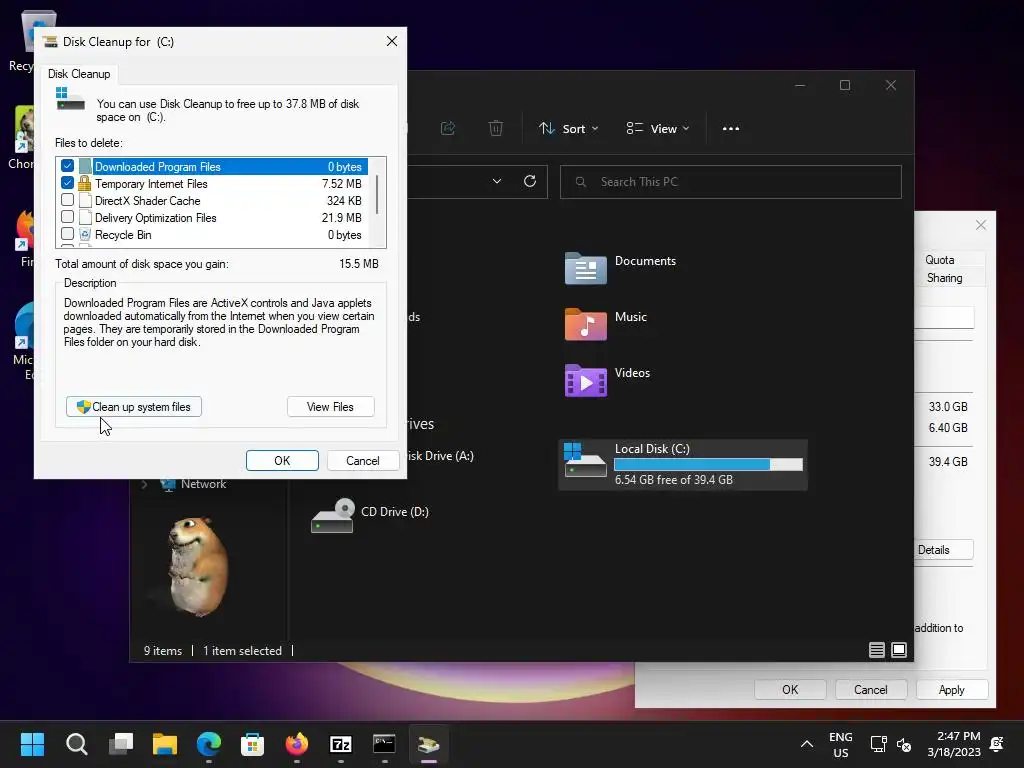
Task: Switch to details view layout icon
Action: (x=876, y=650)
